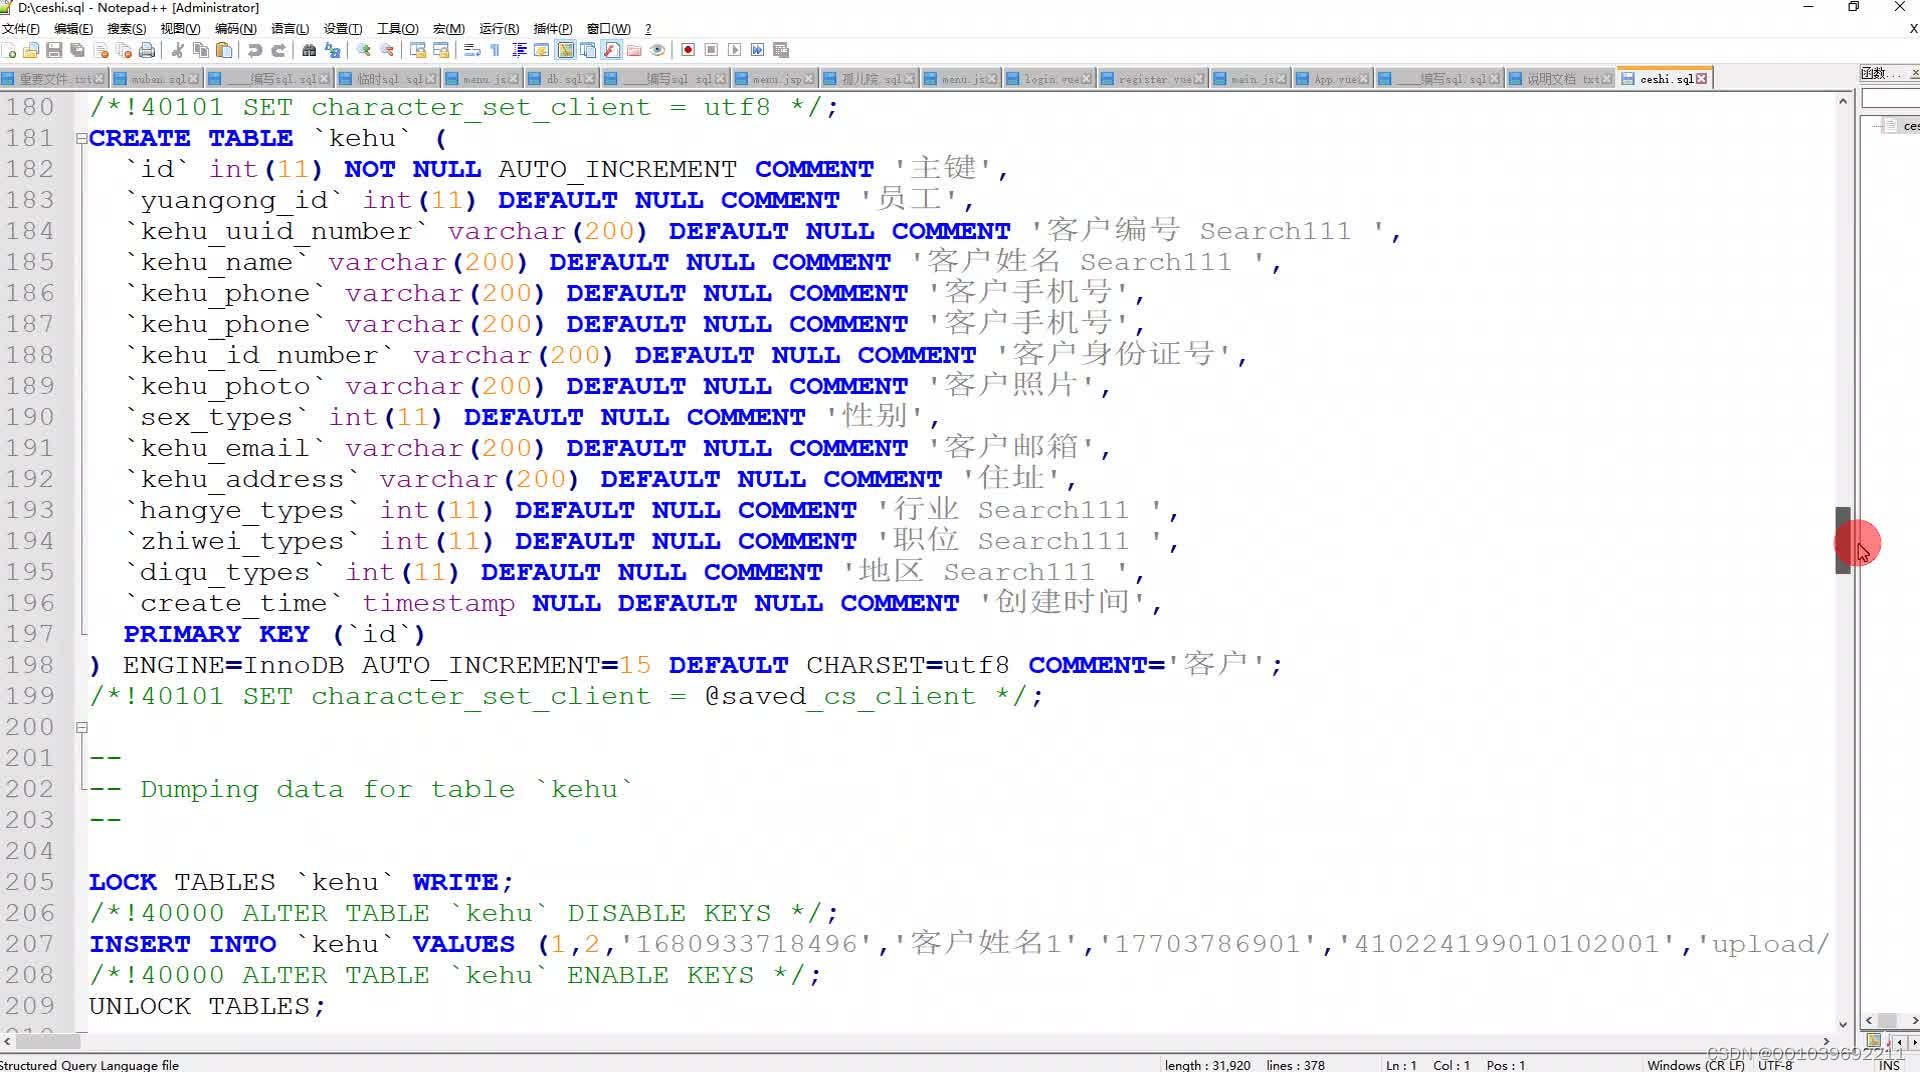The width and height of the screenshot is (1920, 1072).
Task: Zoom in using magnifier icon
Action: pos(364,50)
